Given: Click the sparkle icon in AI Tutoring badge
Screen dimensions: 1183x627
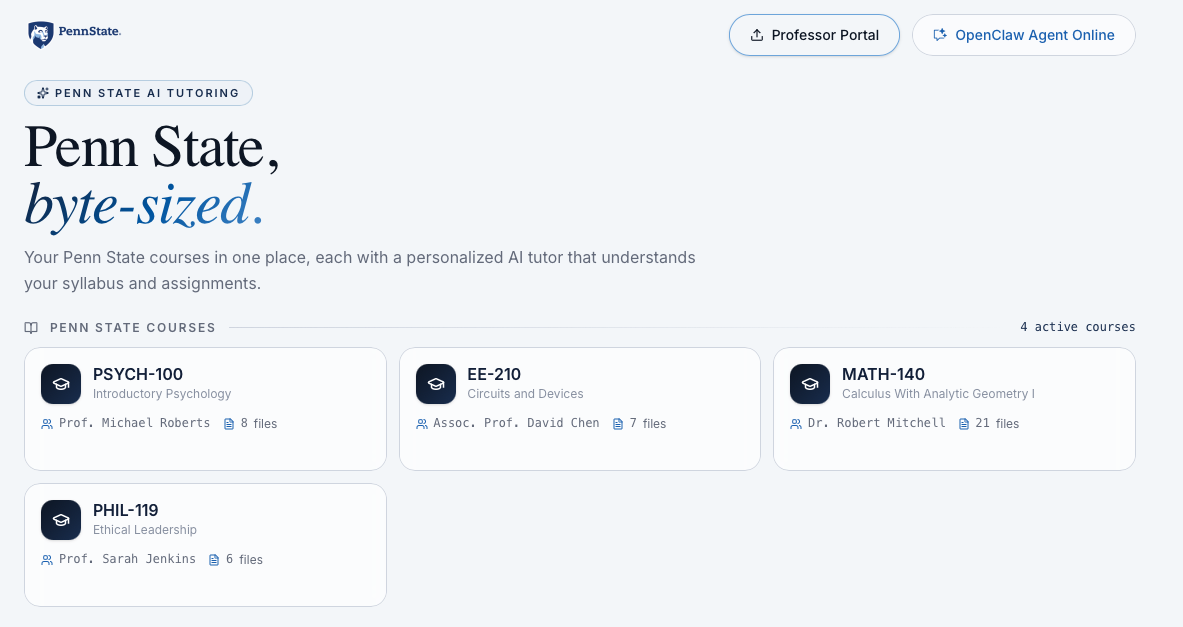Looking at the screenshot, I should 43,93.
